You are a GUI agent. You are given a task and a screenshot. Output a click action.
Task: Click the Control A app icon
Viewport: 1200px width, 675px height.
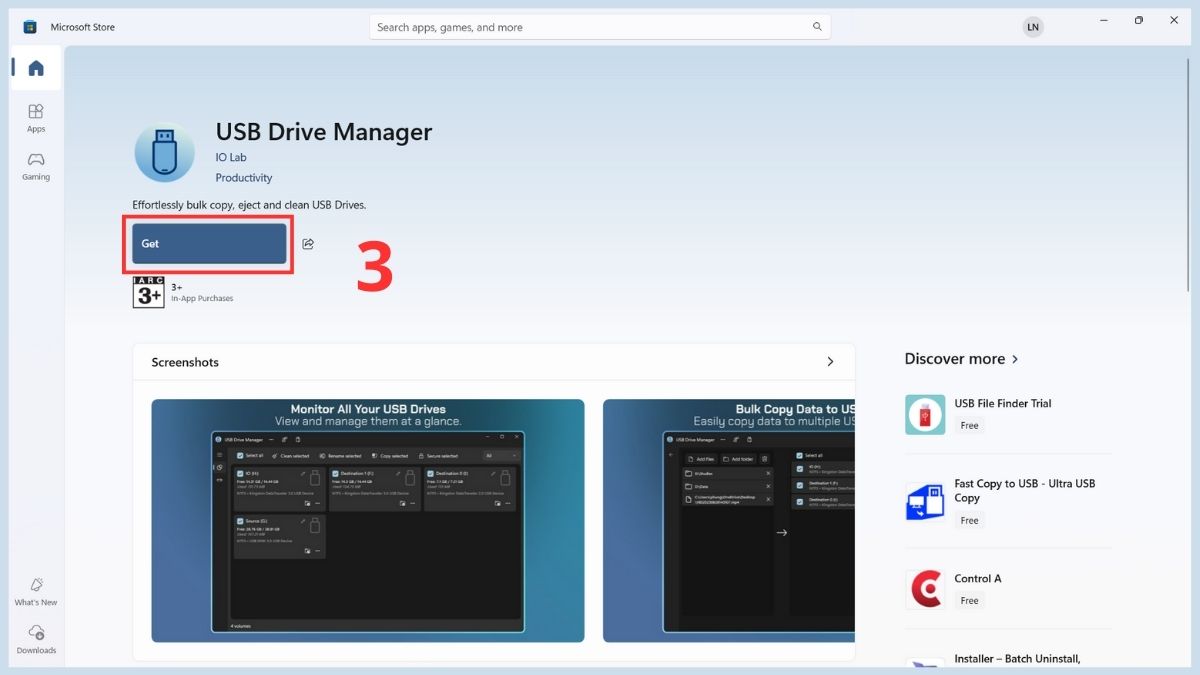[x=925, y=589]
